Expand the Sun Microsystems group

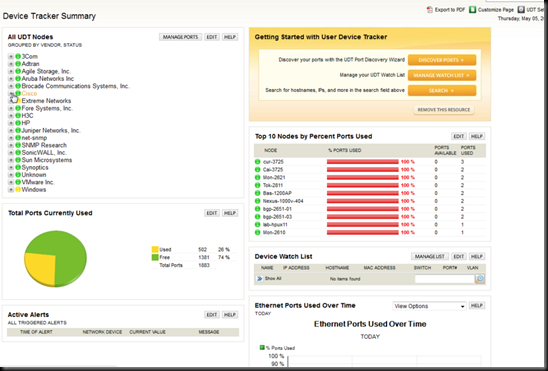pyautogui.click(x=11, y=160)
